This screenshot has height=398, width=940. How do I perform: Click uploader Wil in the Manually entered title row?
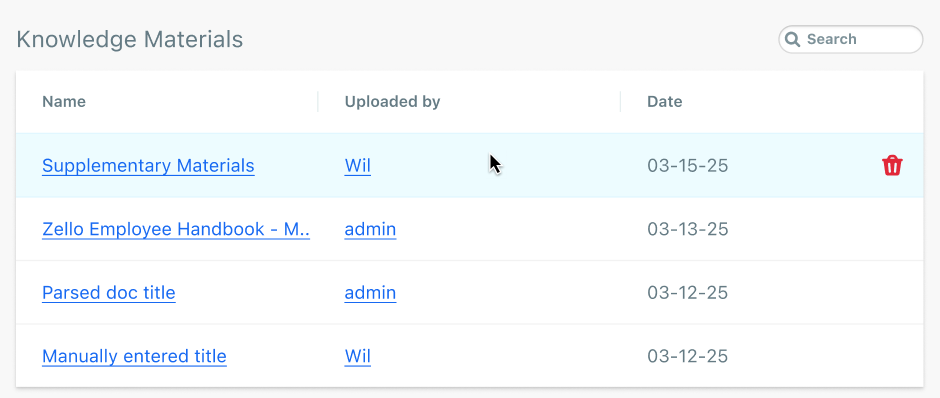tap(357, 357)
